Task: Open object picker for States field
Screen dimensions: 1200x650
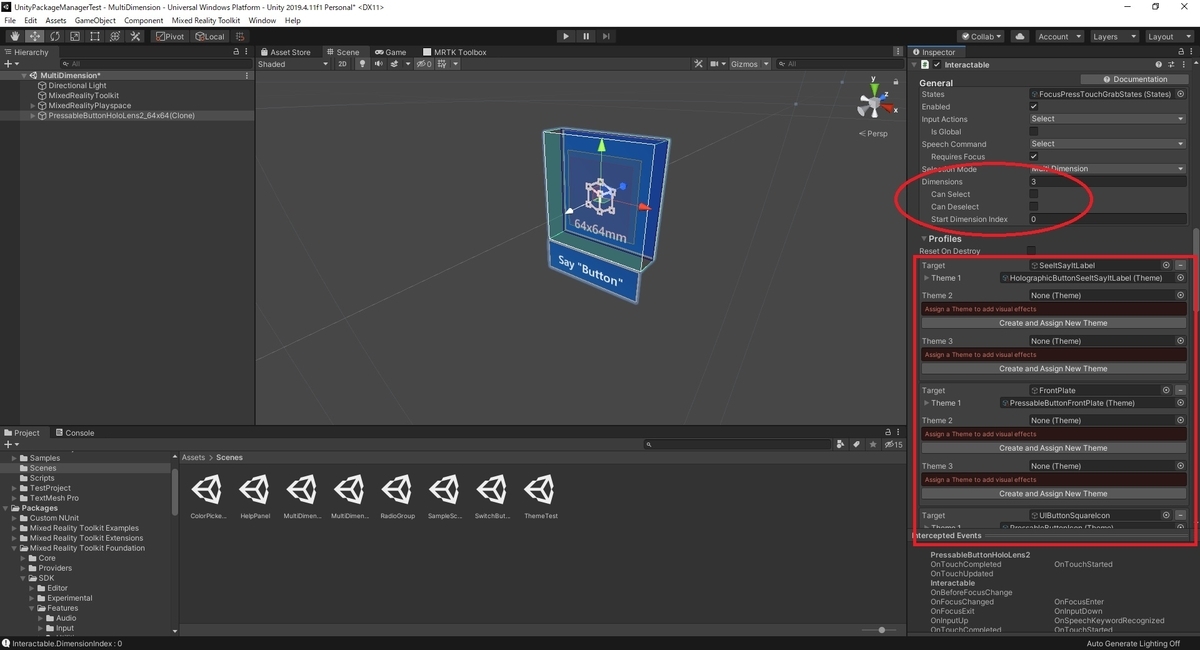Action: (1180, 94)
